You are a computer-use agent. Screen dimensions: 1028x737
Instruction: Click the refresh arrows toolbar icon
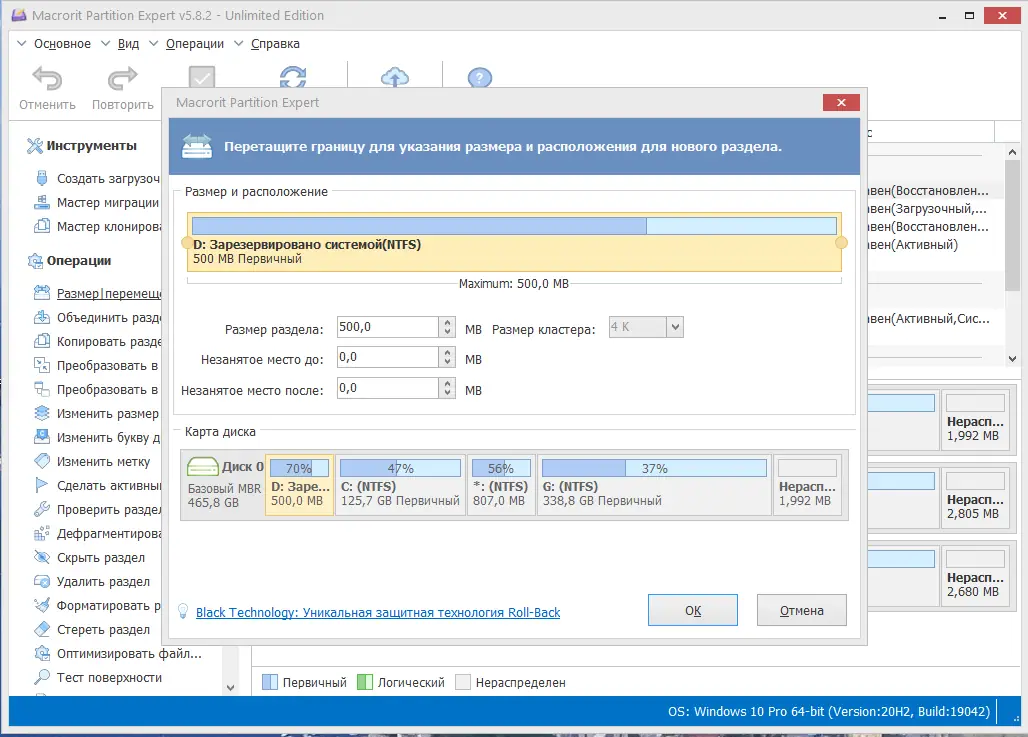pos(293,76)
